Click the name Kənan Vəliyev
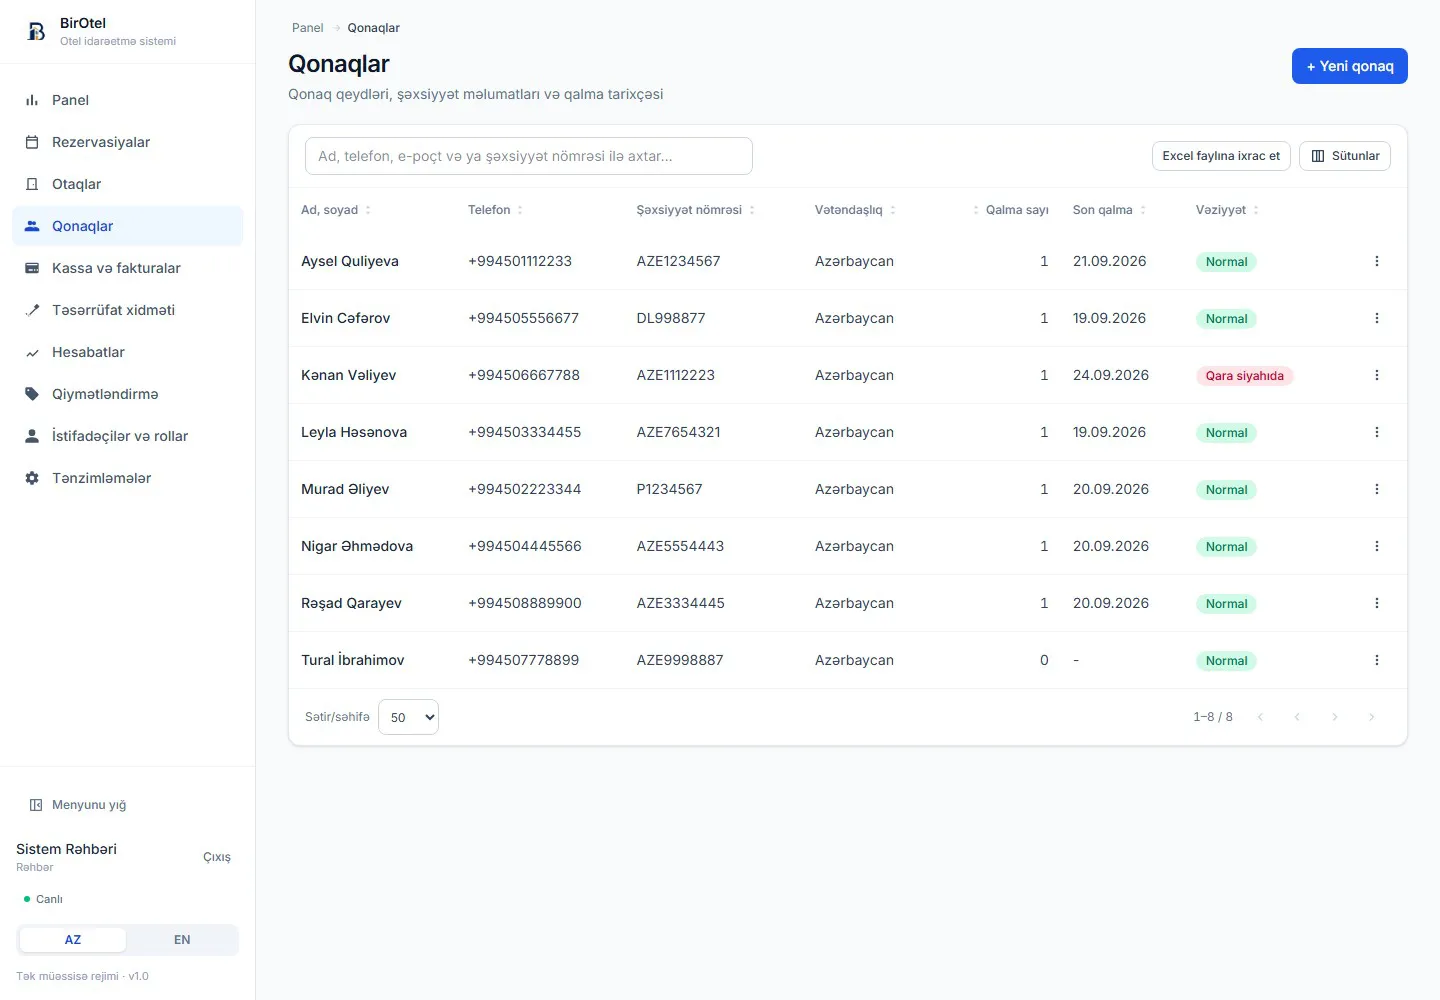Viewport: 1440px width, 1000px height. pos(349,375)
